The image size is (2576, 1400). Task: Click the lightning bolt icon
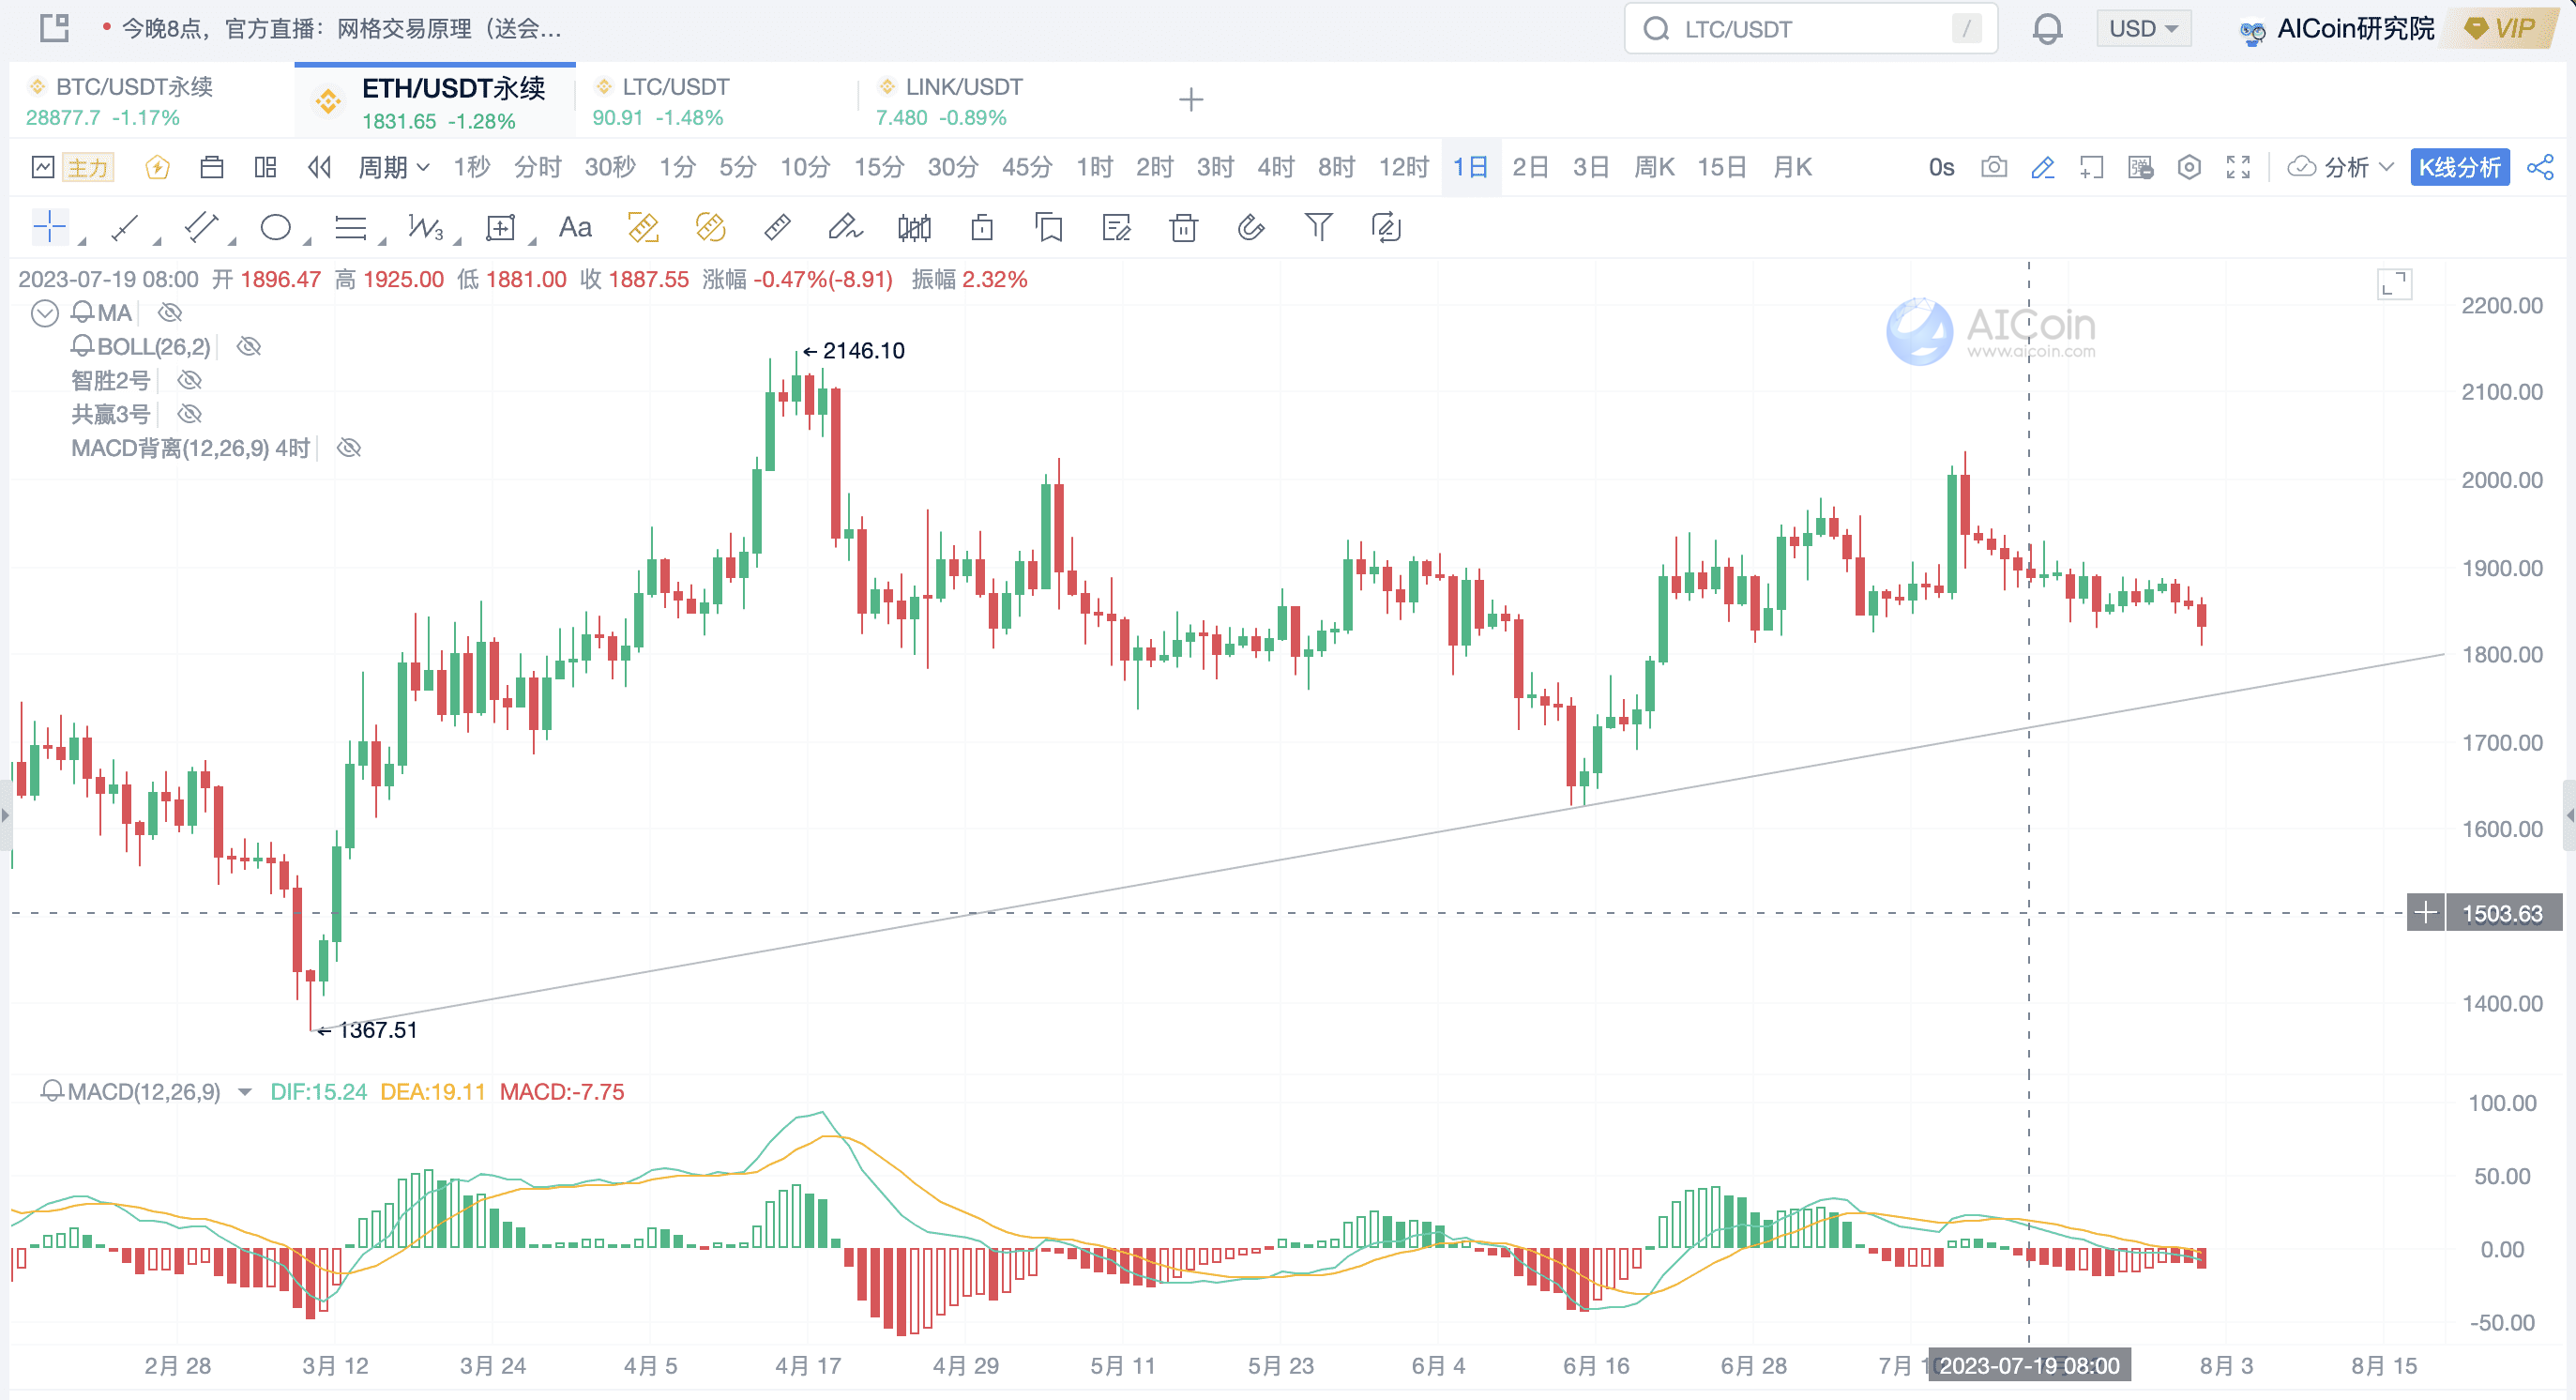(x=157, y=167)
